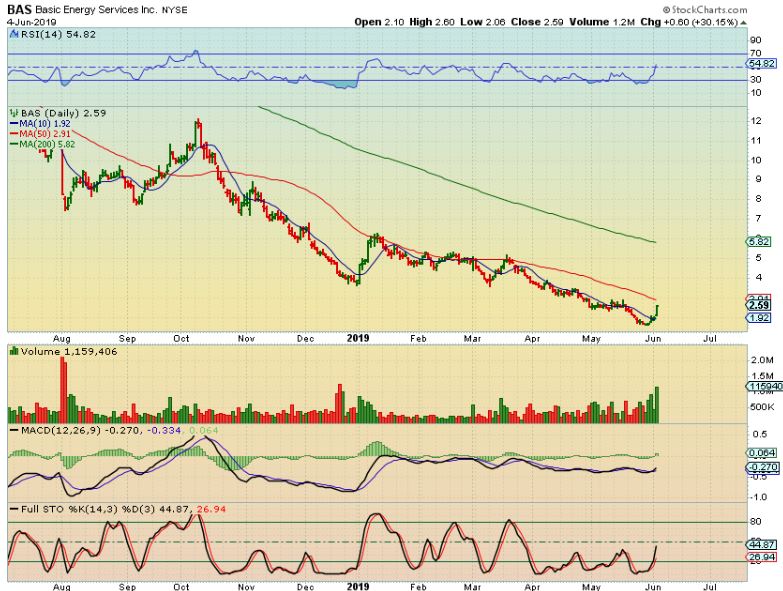The height and width of the screenshot is (591, 783).
Task: Select the blue MA(10) legend marker
Action: tap(13, 123)
